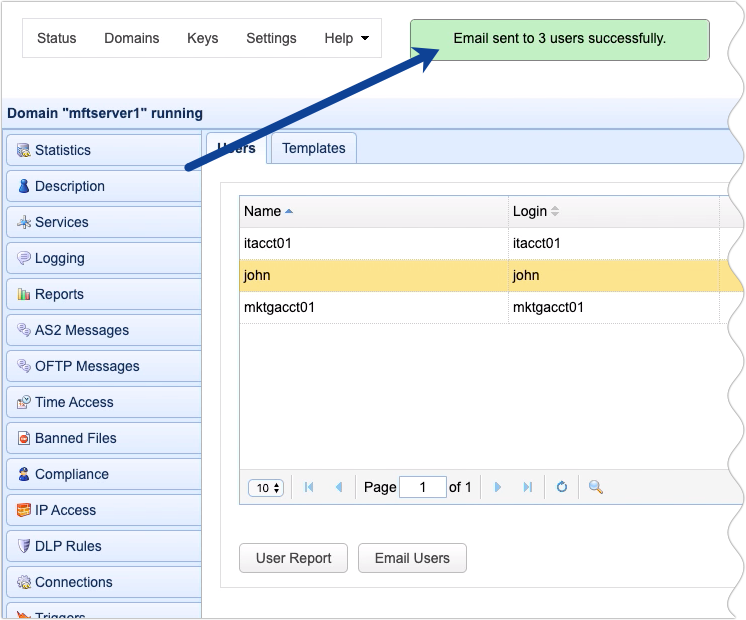Click the magnifier search icon in pager
This screenshot has width=746, height=620.
pyautogui.click(x=595, y=487)
